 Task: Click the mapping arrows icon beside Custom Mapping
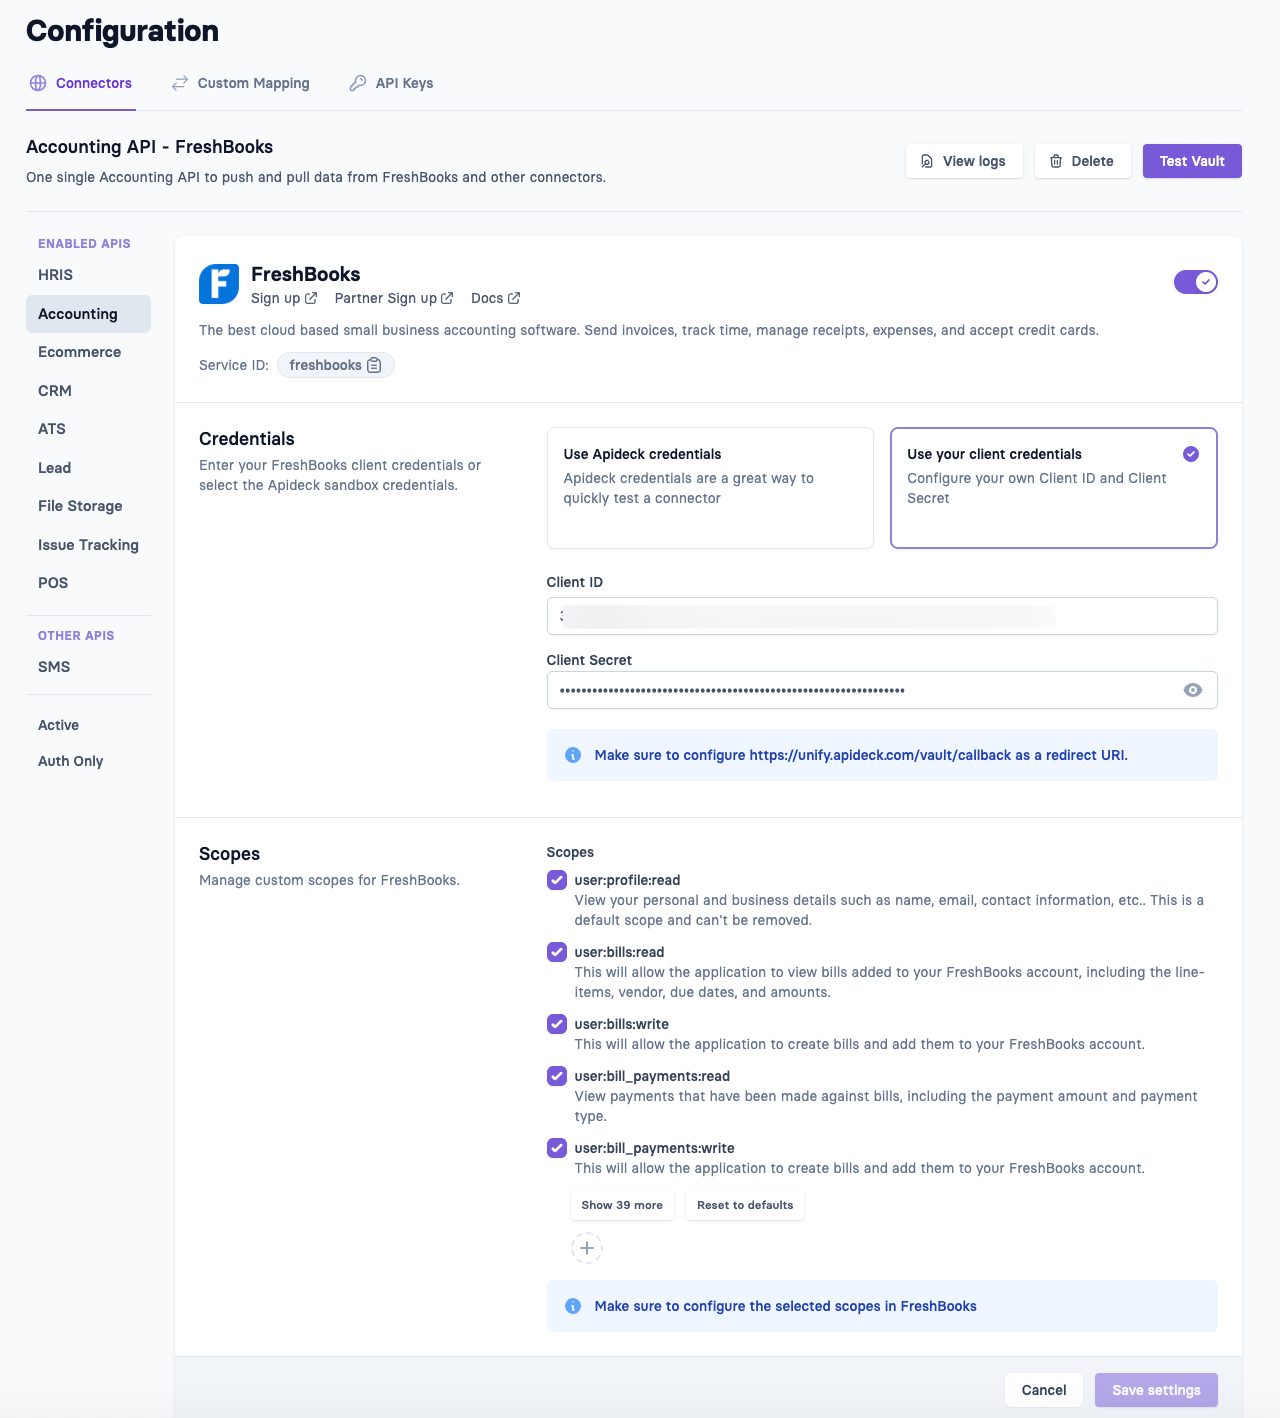pyautogui.click(x=179, y=83)
